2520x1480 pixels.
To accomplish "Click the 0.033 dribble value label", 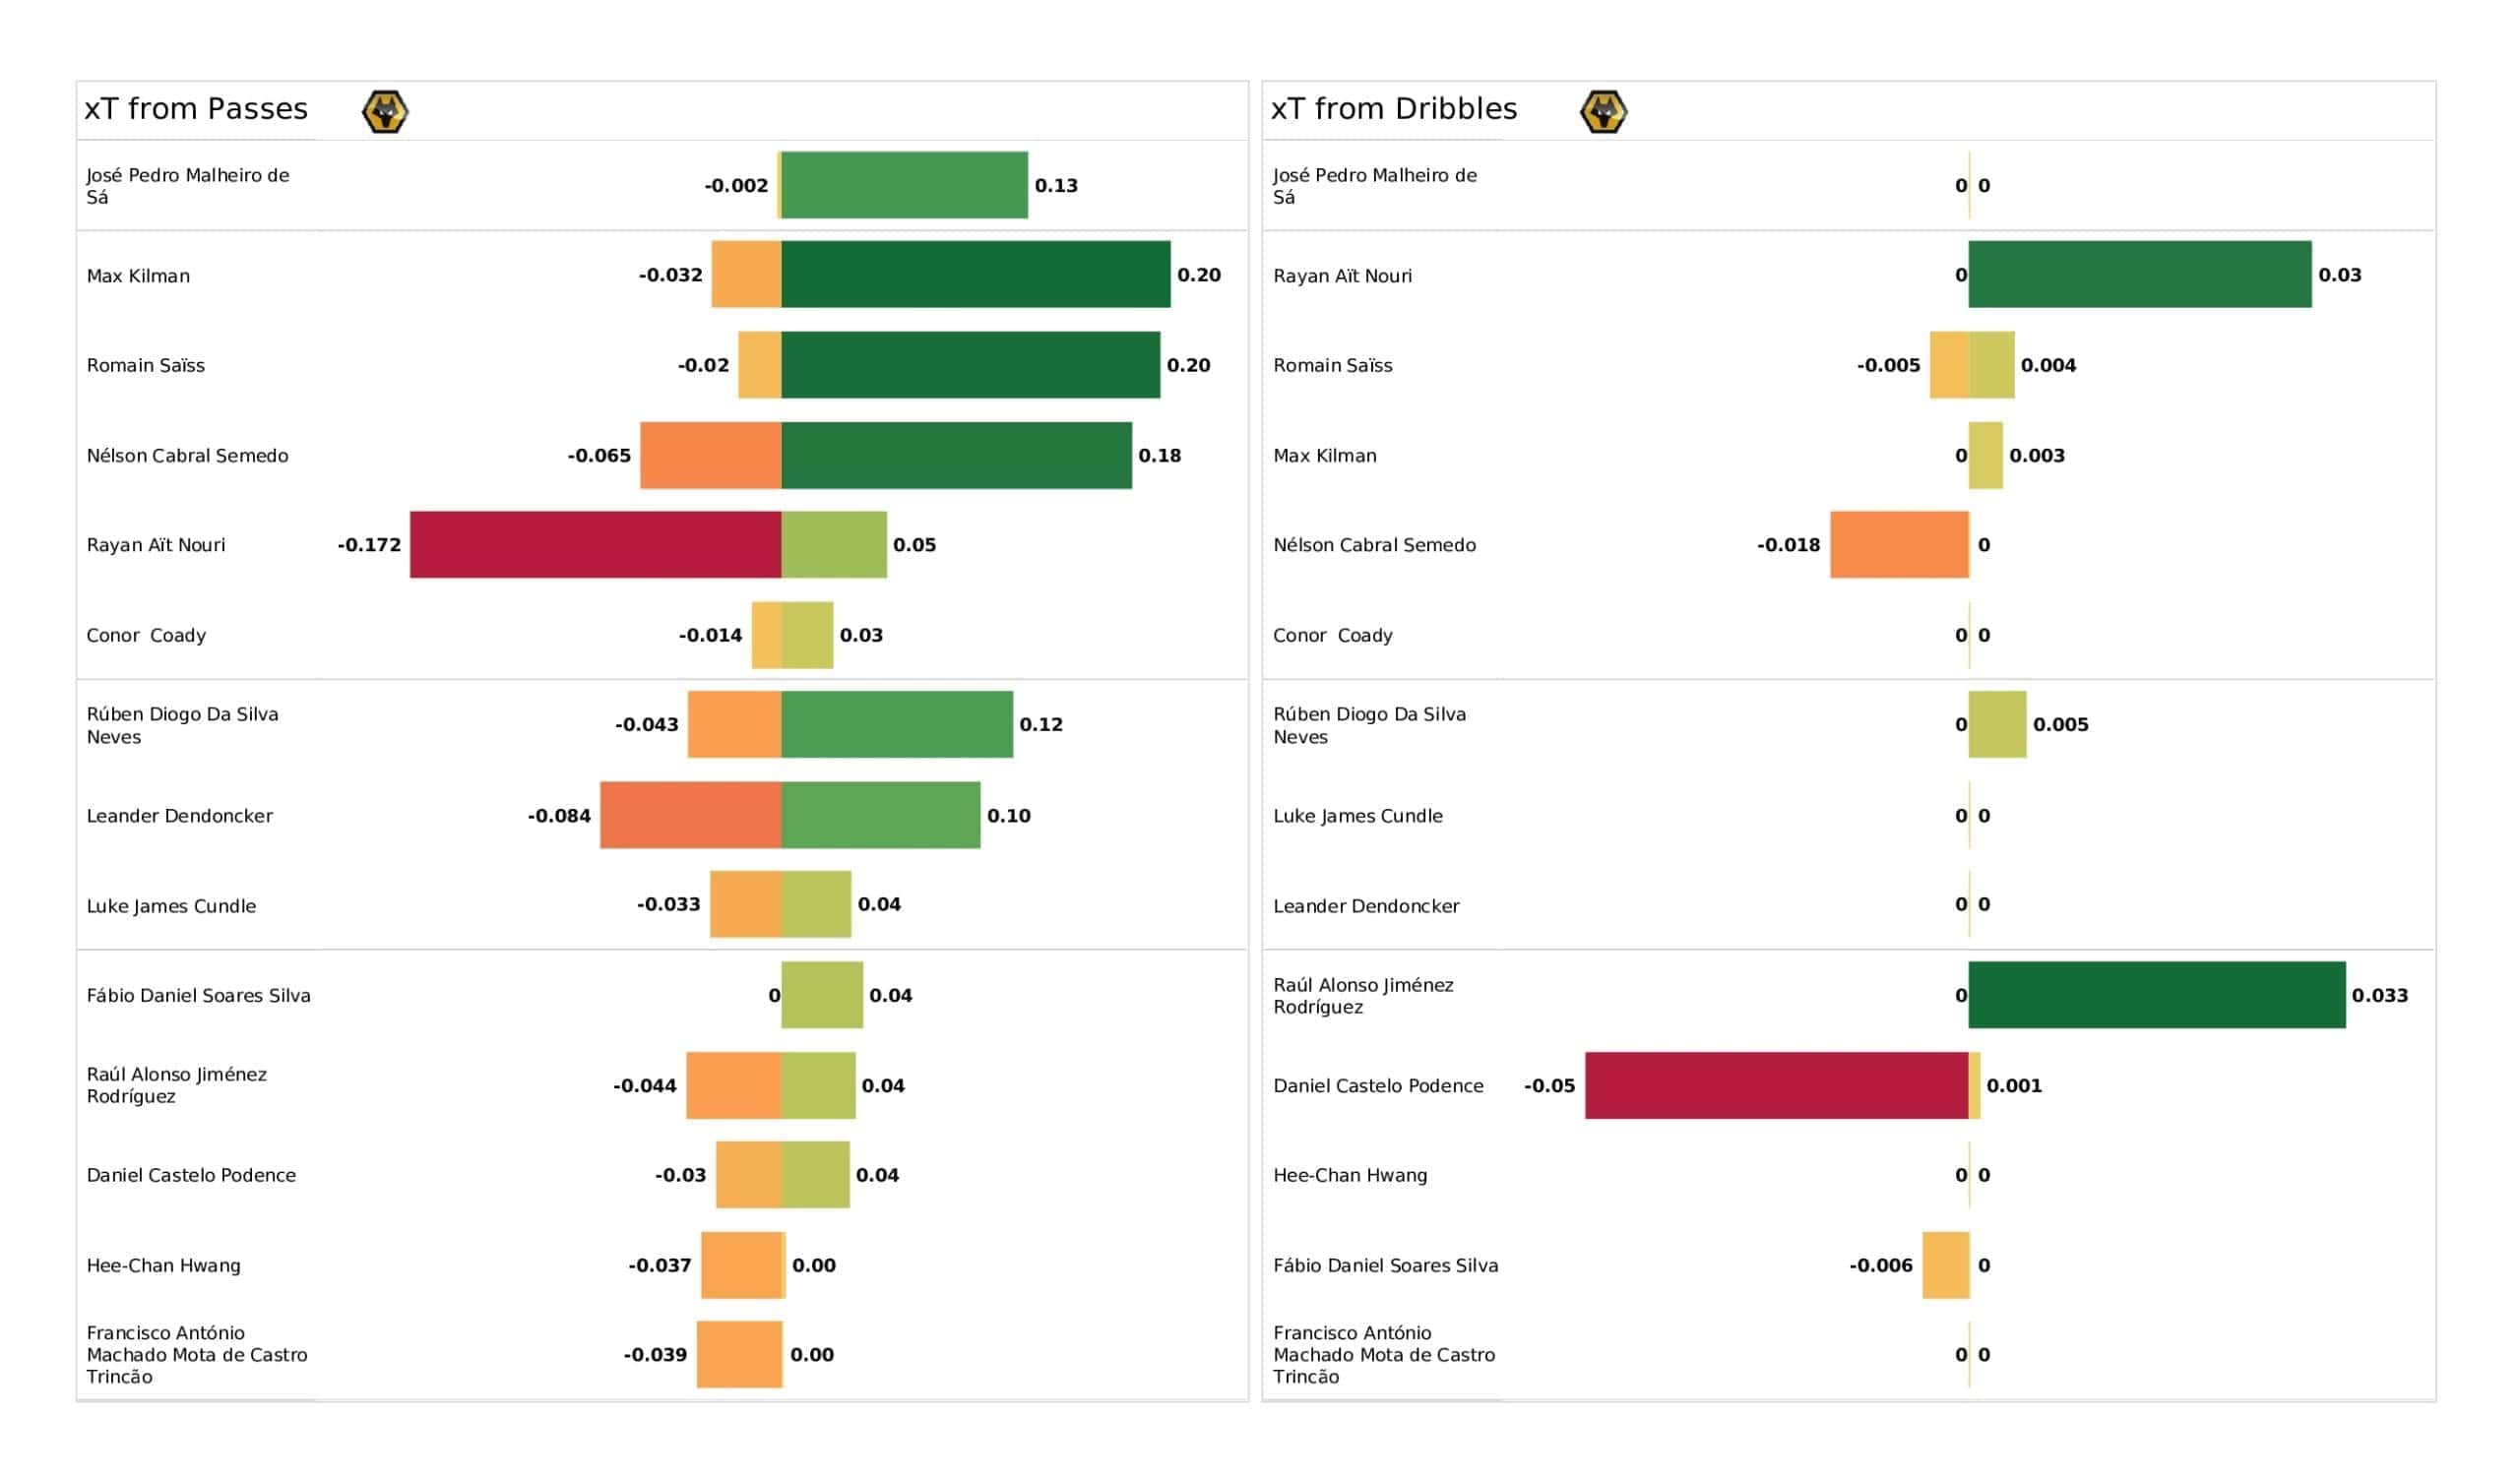I will [2379, 995].
